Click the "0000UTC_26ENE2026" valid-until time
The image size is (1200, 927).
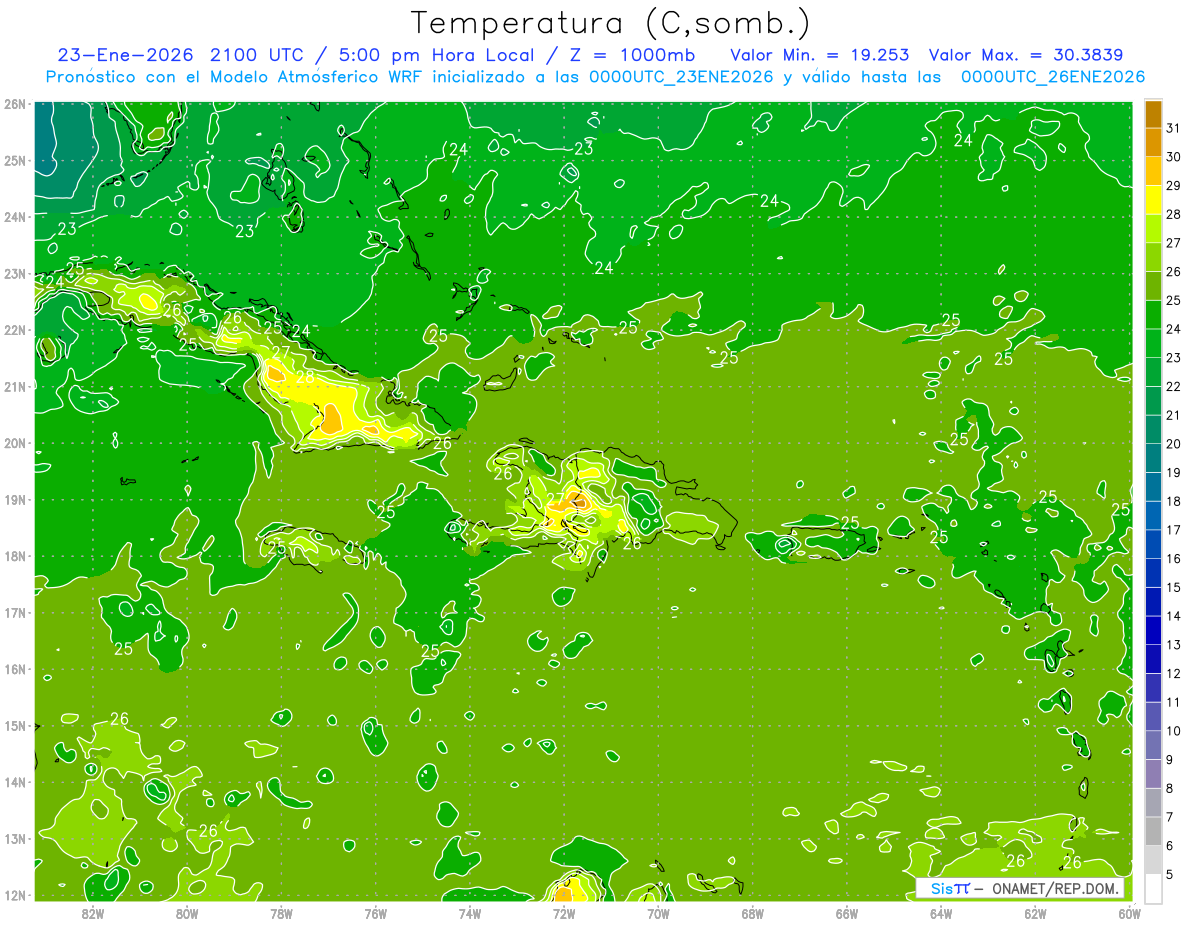(x=1052, y=77)
